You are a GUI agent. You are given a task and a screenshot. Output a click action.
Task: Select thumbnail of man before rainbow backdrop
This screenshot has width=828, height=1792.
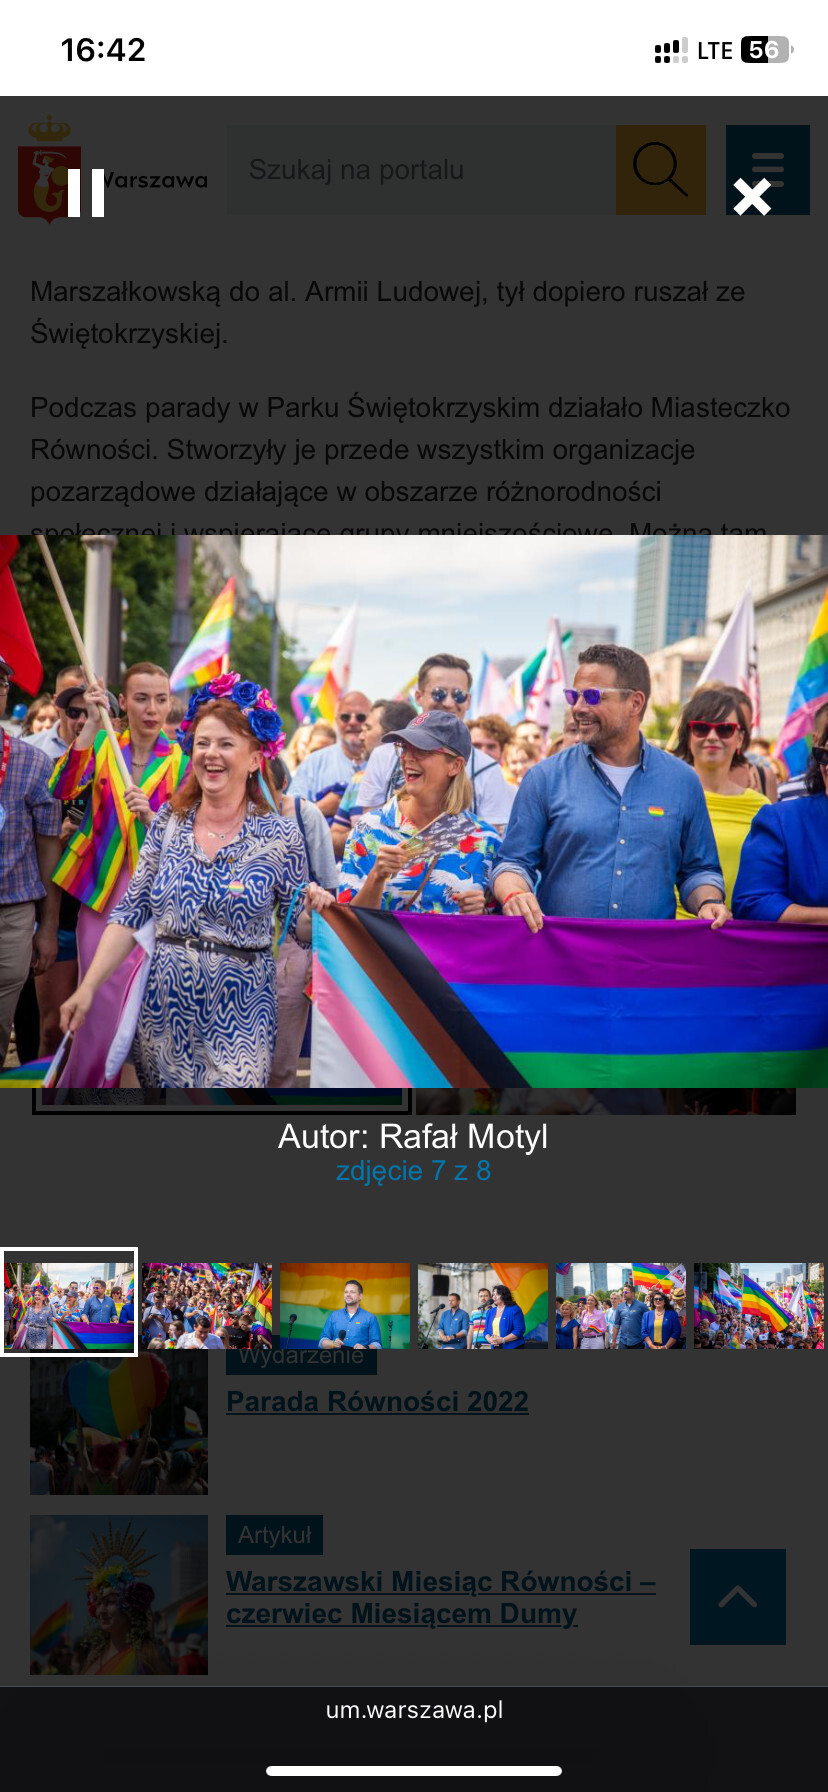345,1305
